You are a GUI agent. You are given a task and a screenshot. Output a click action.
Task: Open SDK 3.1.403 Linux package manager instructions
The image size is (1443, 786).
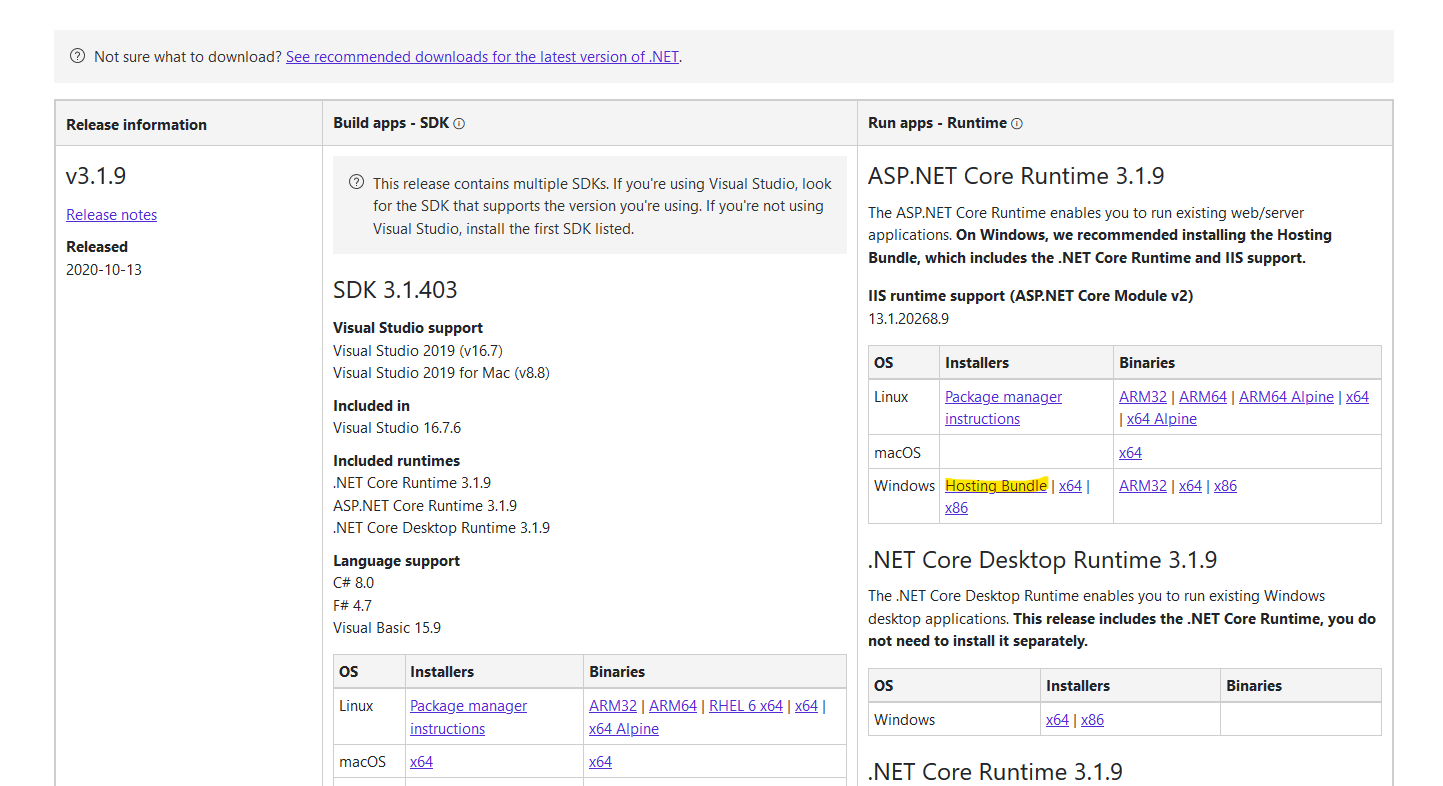pos(468,717)
